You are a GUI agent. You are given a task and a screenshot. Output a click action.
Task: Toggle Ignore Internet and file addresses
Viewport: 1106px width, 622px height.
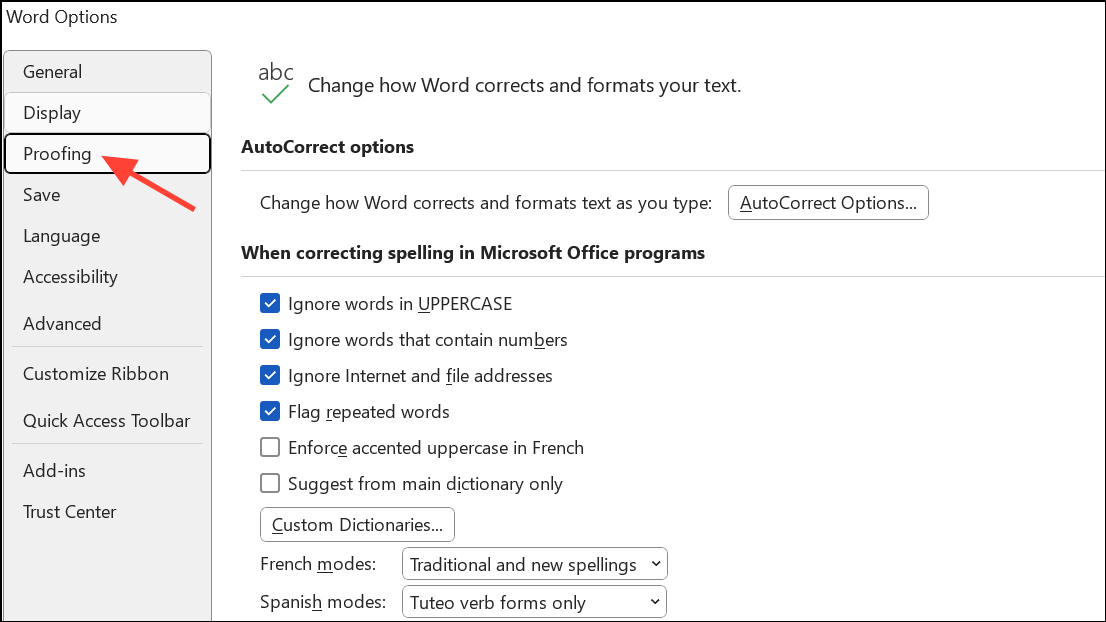(x=270, y=375)
